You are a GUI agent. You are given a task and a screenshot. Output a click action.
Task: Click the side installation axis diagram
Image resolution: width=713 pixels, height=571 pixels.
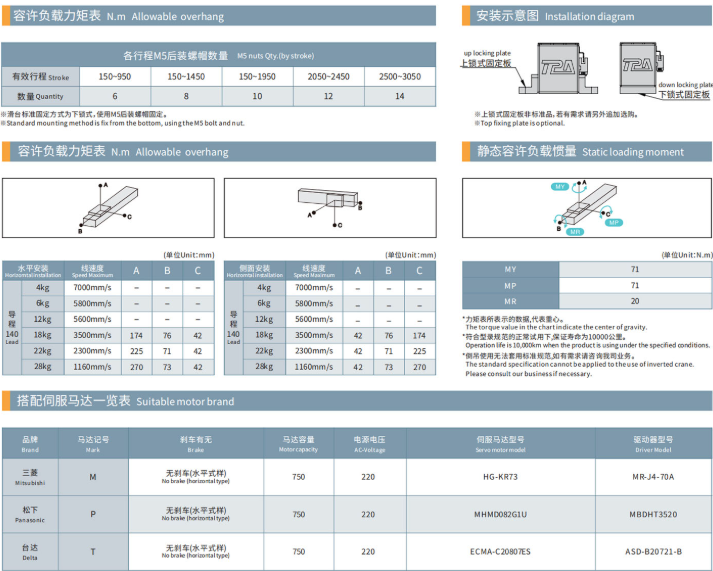[x=330, y=208]
